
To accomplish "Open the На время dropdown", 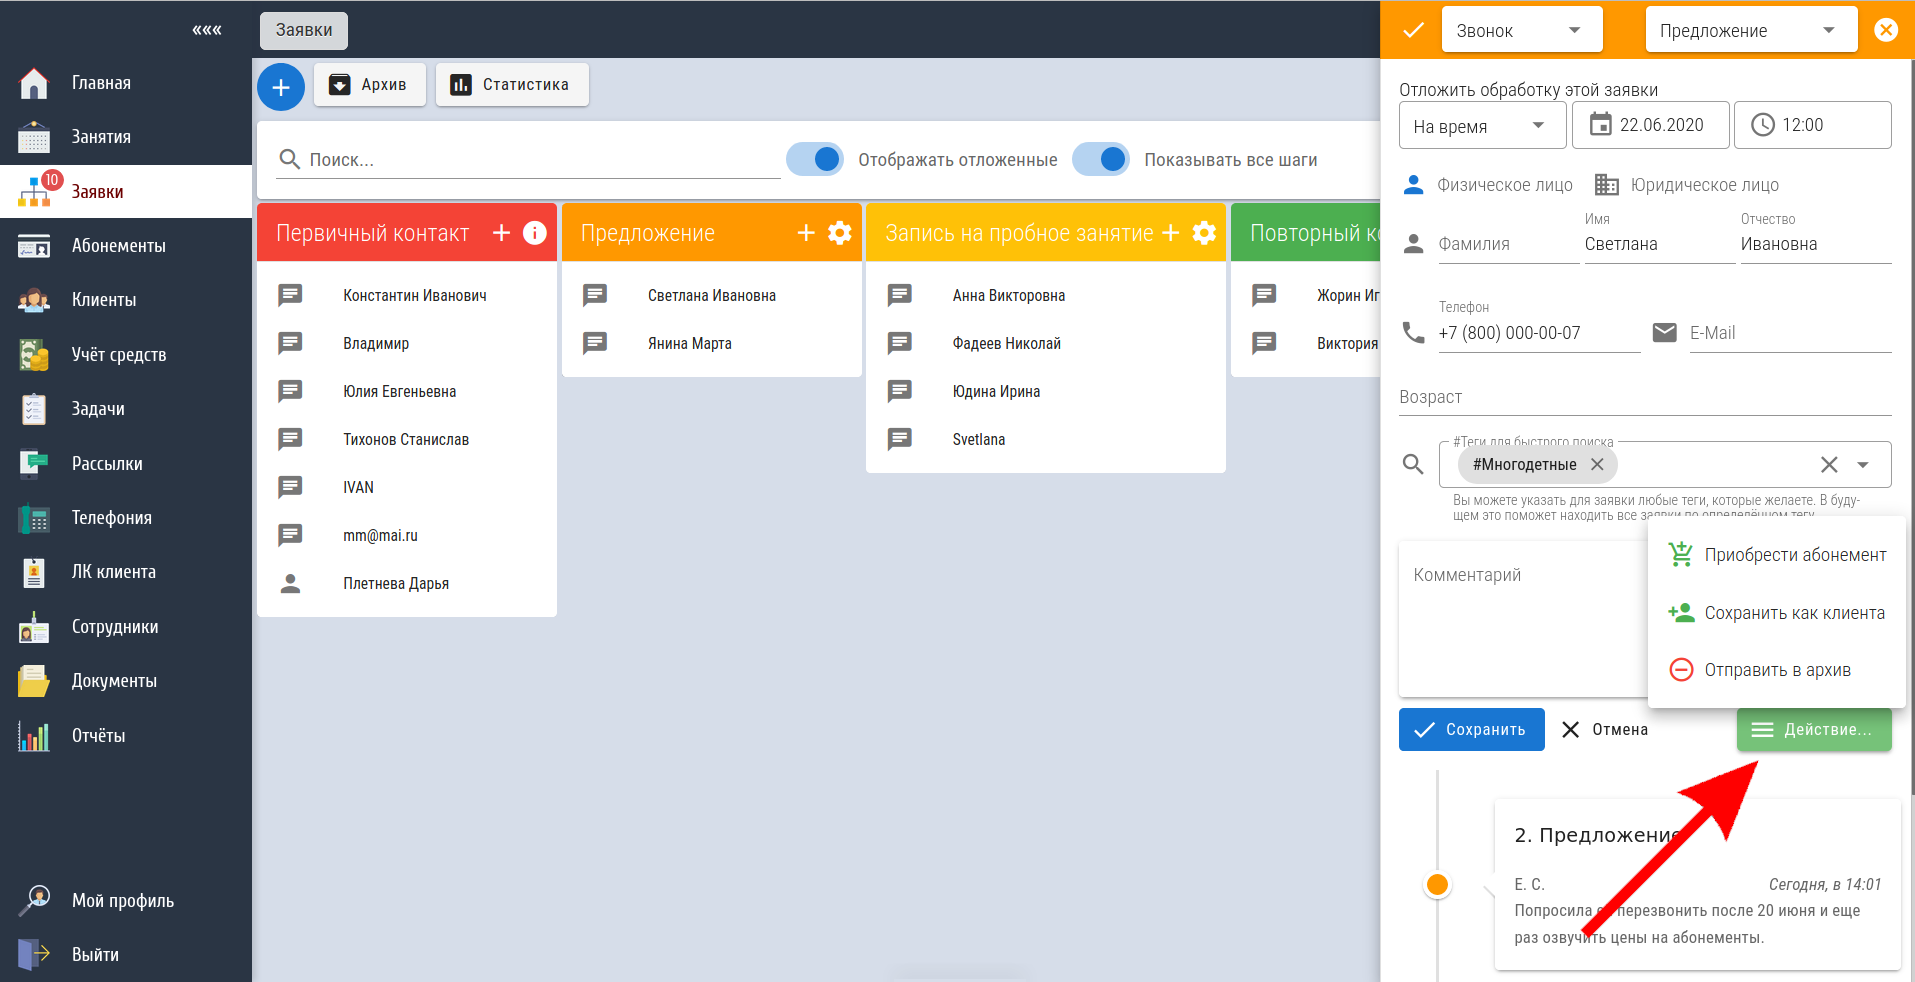I will pos(1483,126).
